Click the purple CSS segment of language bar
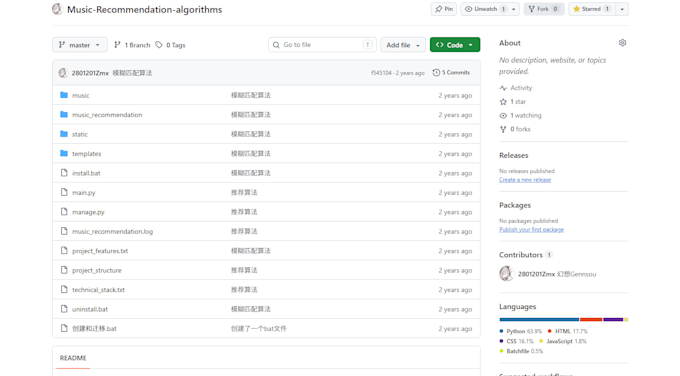Viewport: 680px width, 376px height. 613,320
